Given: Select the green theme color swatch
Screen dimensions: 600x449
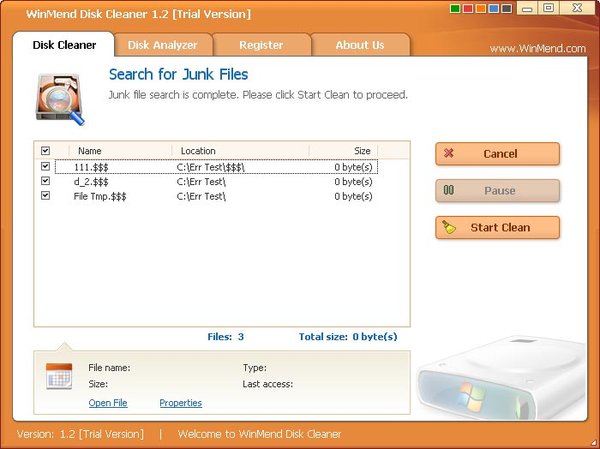Looking at the screenshot, I should point(457,9).
